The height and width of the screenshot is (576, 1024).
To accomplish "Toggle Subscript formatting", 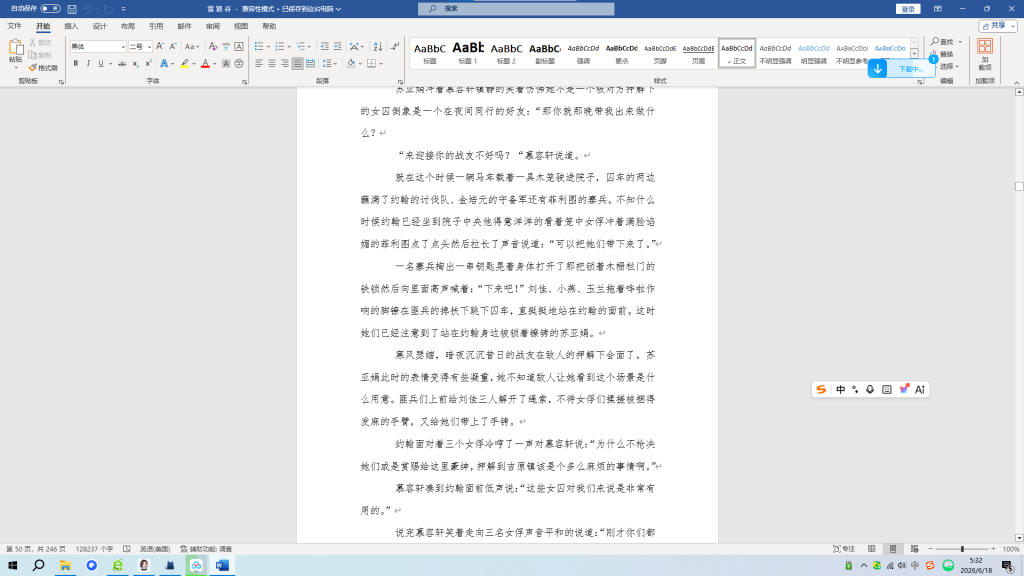I will (x=135, y=63).
